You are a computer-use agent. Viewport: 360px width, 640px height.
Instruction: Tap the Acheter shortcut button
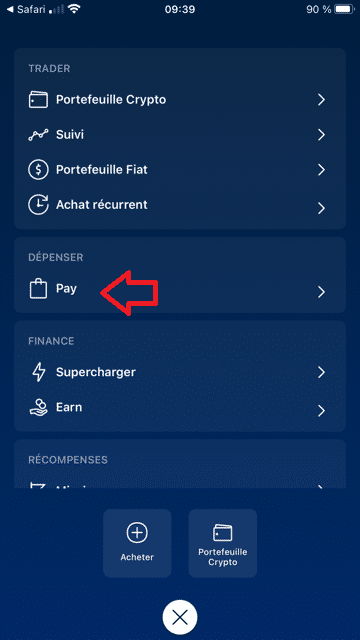(137, 543)
